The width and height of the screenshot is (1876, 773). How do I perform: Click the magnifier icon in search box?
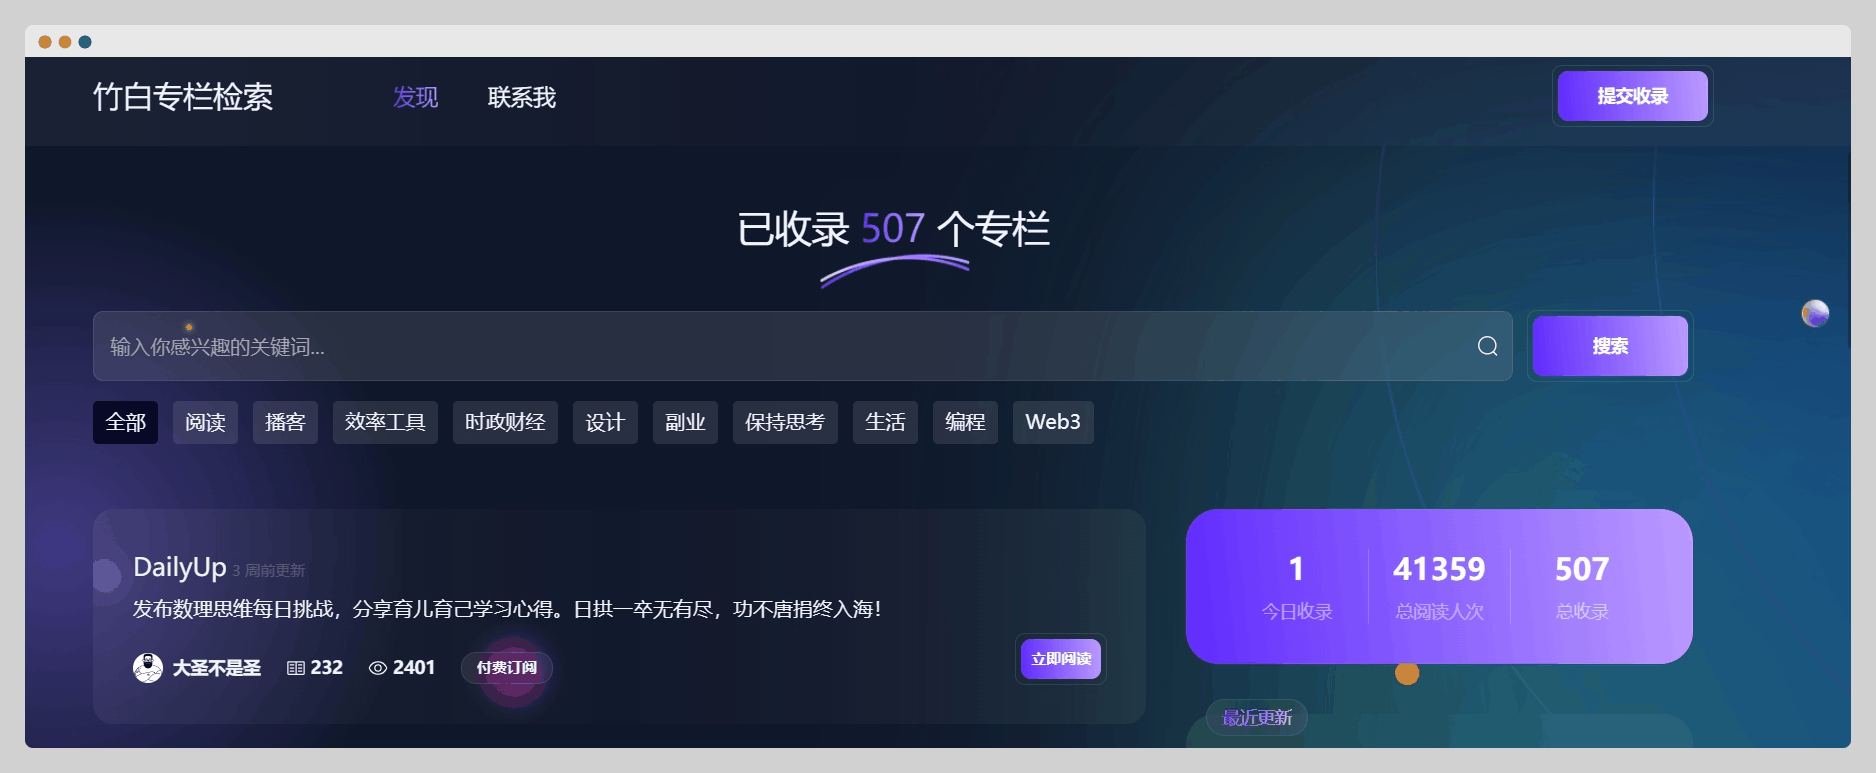tap(1487, 346)
